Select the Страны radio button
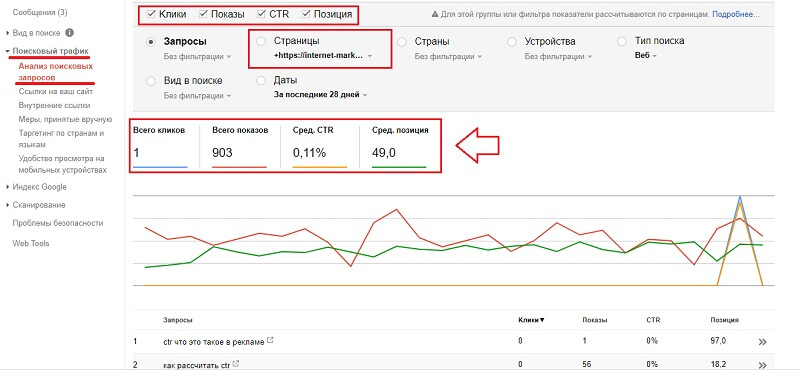The height and width of the screenshot is (370, 800). [x=402, y=42]
